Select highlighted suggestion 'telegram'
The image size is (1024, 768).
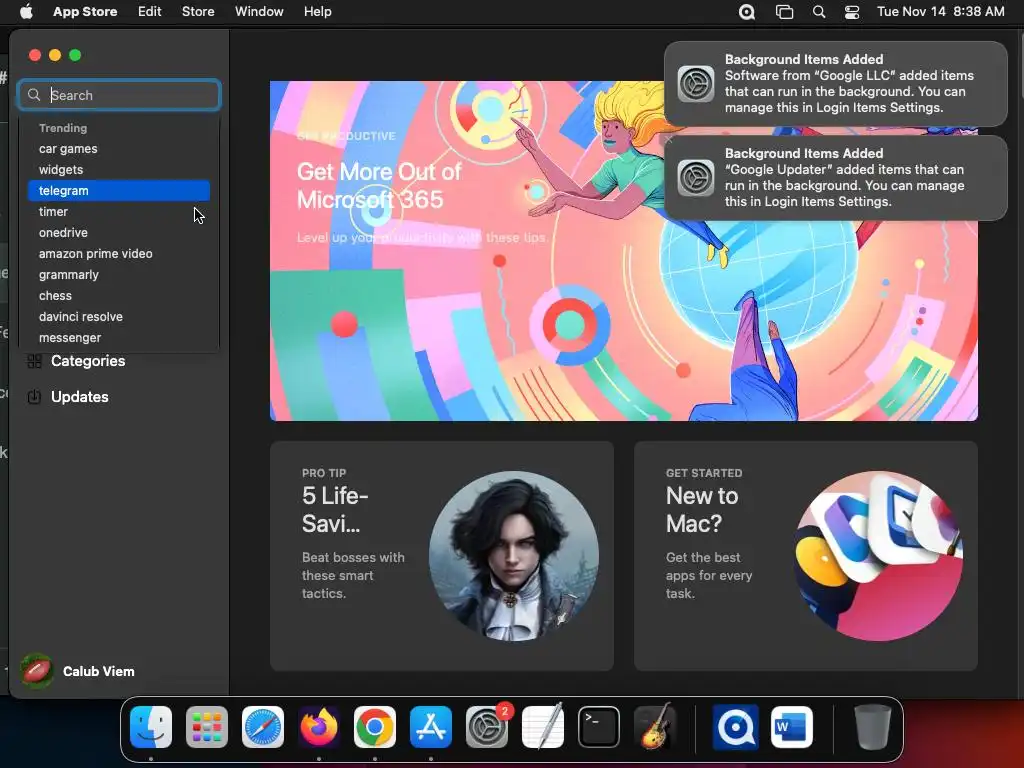pyautogui.click(x=119, y=191)
